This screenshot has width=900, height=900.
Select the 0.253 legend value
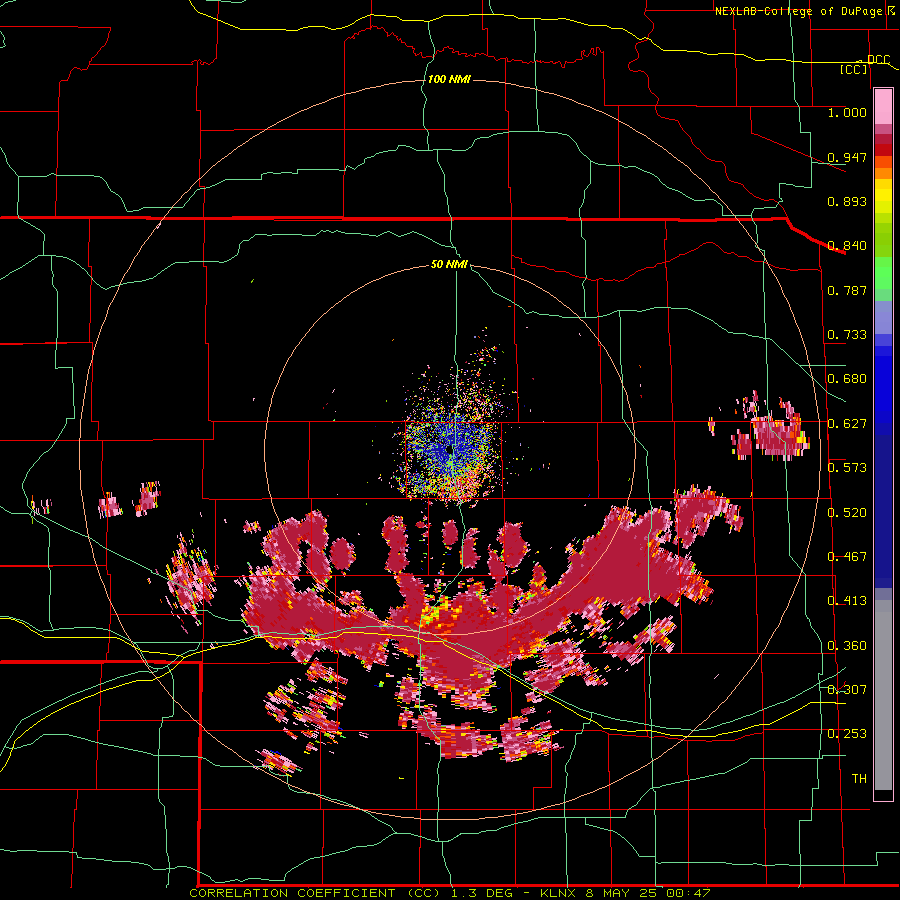point(847,734)
